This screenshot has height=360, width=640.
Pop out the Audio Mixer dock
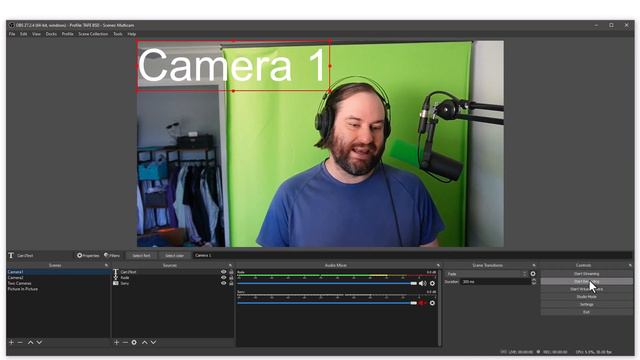[x=438, y=265]
